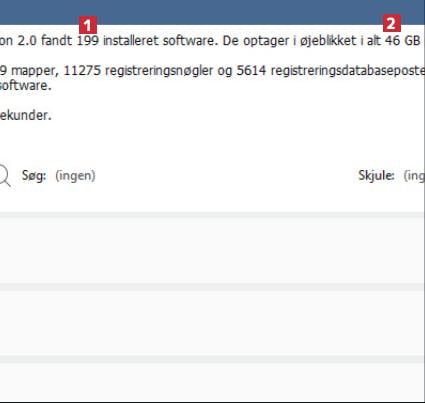Select the third empty list row
Screen dimensions: 425x403
tap(212, 382)
